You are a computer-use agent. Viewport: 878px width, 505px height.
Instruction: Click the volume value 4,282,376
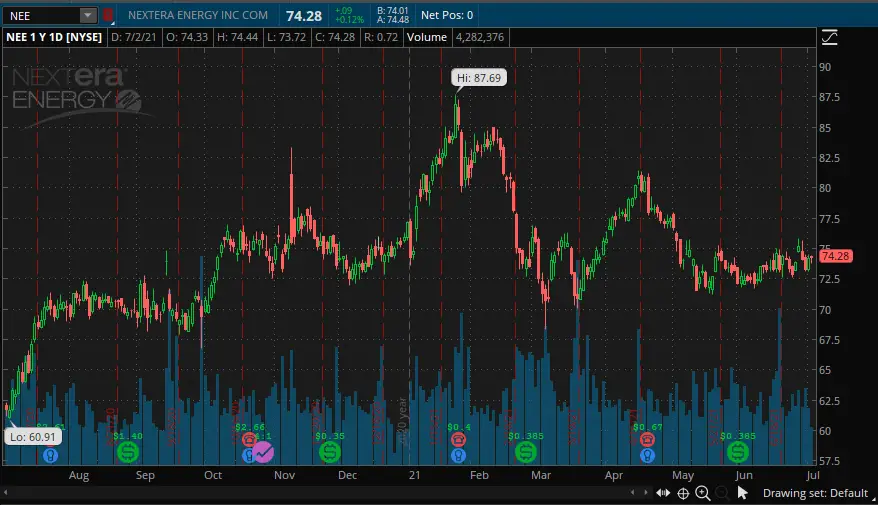[480, 38]
